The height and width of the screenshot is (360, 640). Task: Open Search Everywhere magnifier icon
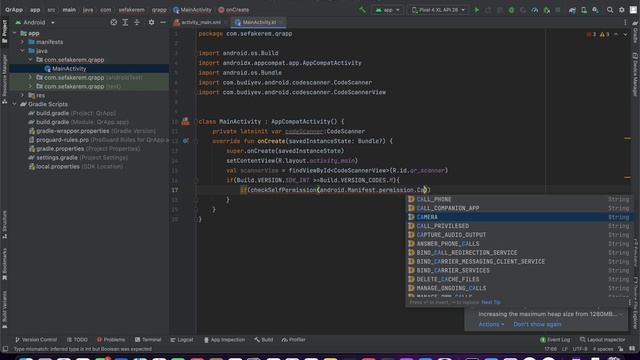[610, 10]
